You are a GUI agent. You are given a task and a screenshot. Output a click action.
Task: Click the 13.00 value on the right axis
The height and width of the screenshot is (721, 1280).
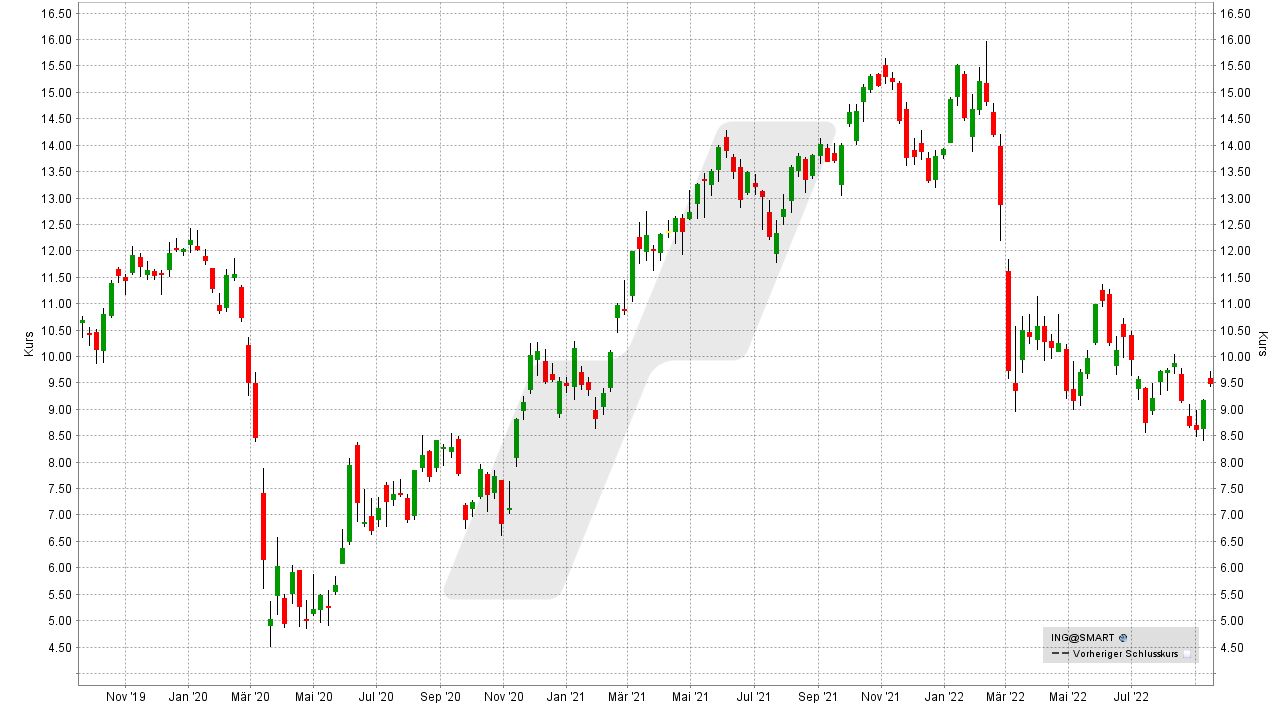click(x=1238, y=198)
